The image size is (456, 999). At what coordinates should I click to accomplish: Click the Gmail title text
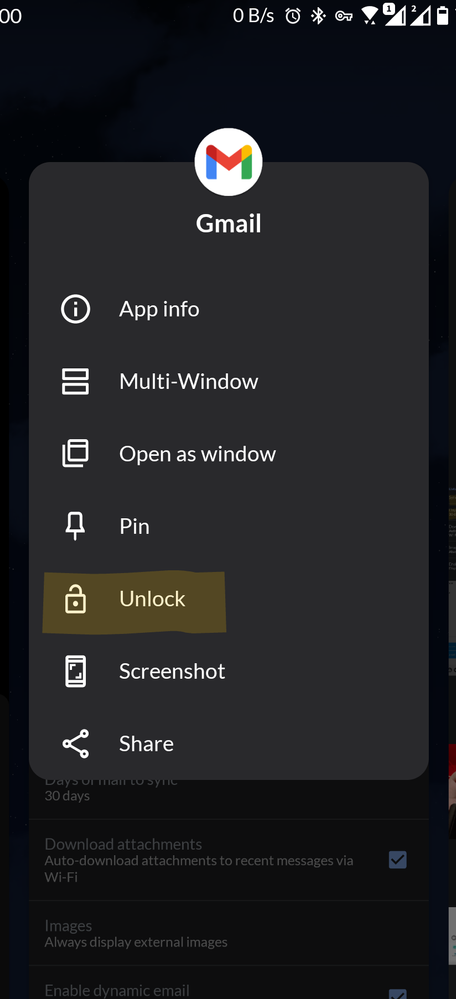[x=228, y=224]
